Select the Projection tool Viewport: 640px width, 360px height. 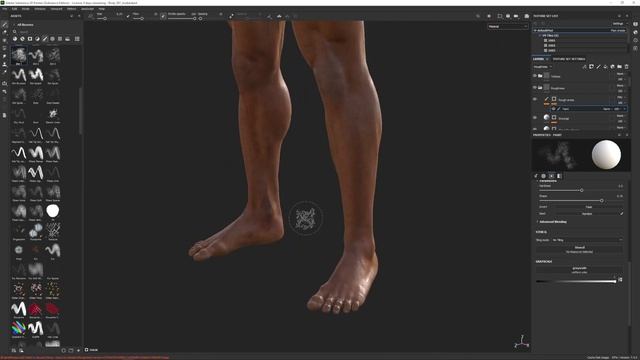tap(4, 40)
